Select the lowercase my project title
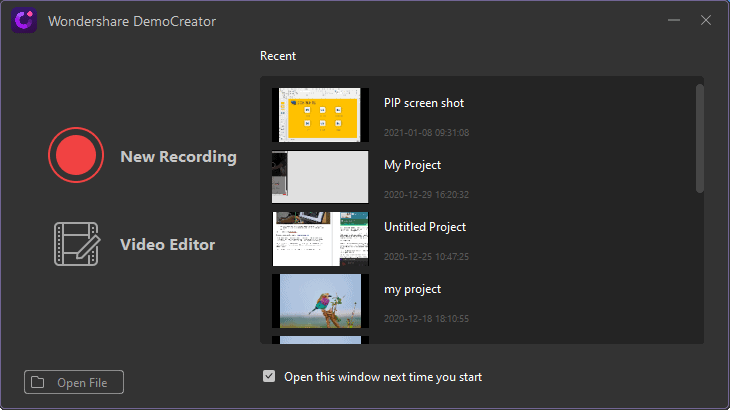 coord(412,289)
